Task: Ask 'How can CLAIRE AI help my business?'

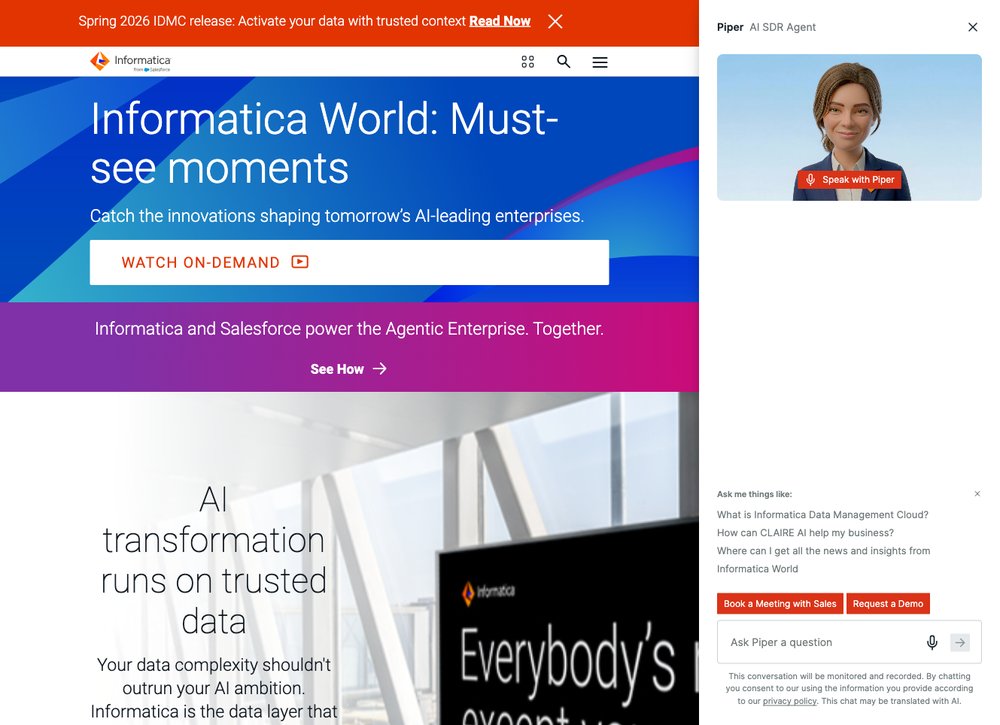Action: pyautogui.click(x=805, y=532)
